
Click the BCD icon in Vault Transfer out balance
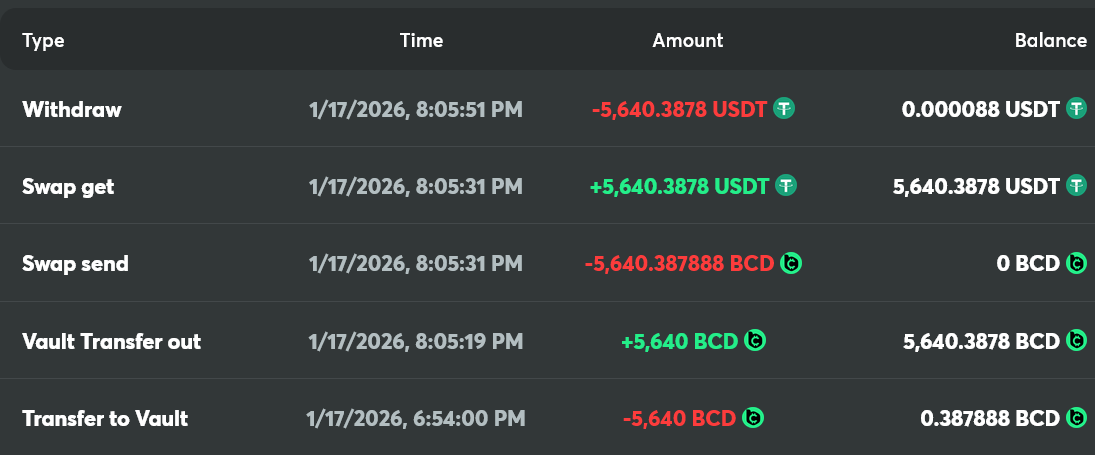pos(1076,341)
